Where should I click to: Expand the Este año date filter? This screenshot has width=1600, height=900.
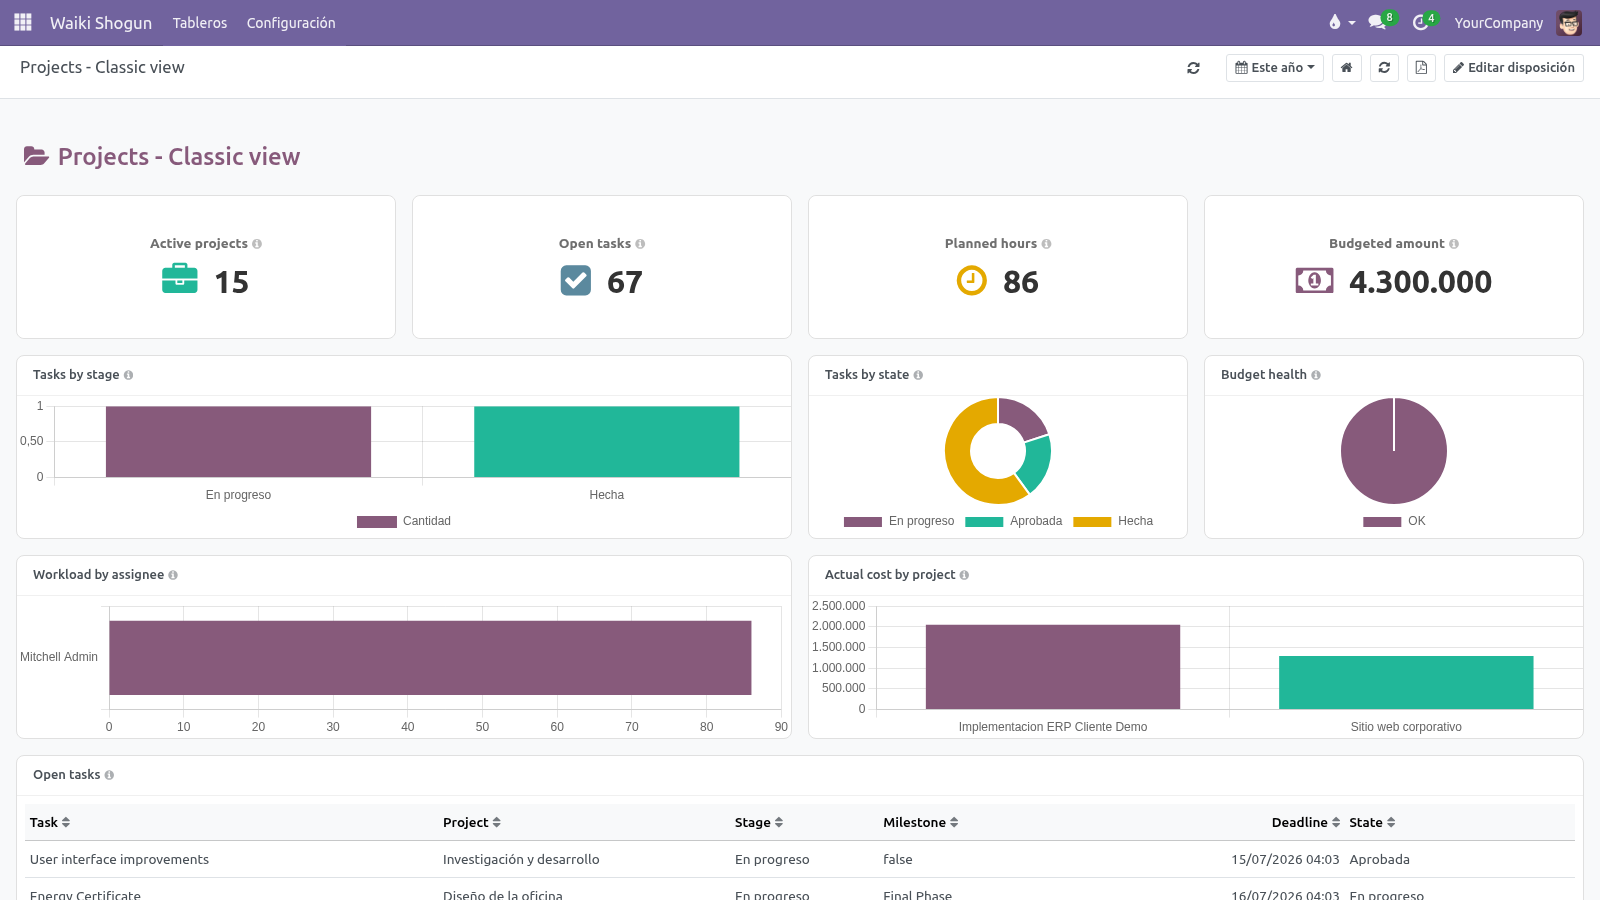click(1275, 68)
